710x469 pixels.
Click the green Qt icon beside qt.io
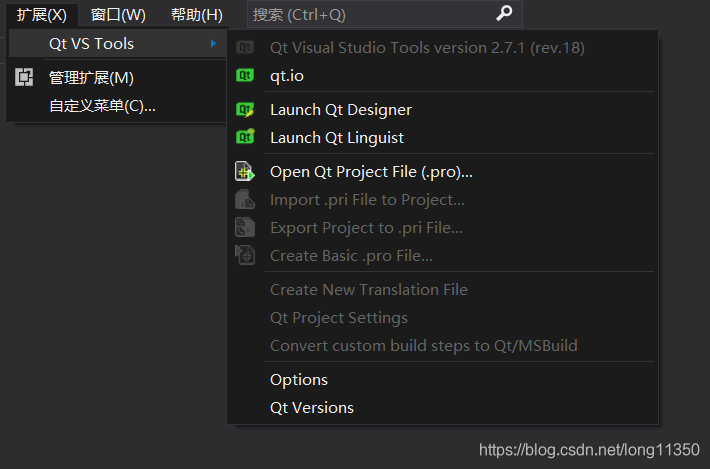pos(245,75)
